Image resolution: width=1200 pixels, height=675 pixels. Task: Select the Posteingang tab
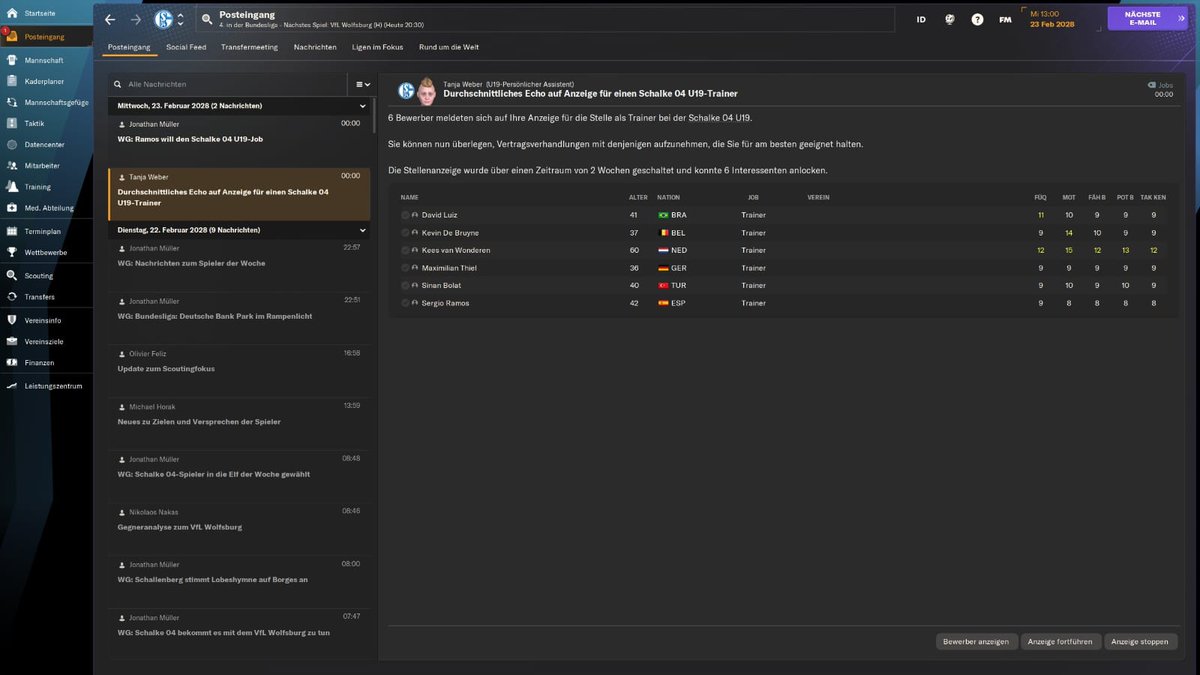tap(129, 47)
